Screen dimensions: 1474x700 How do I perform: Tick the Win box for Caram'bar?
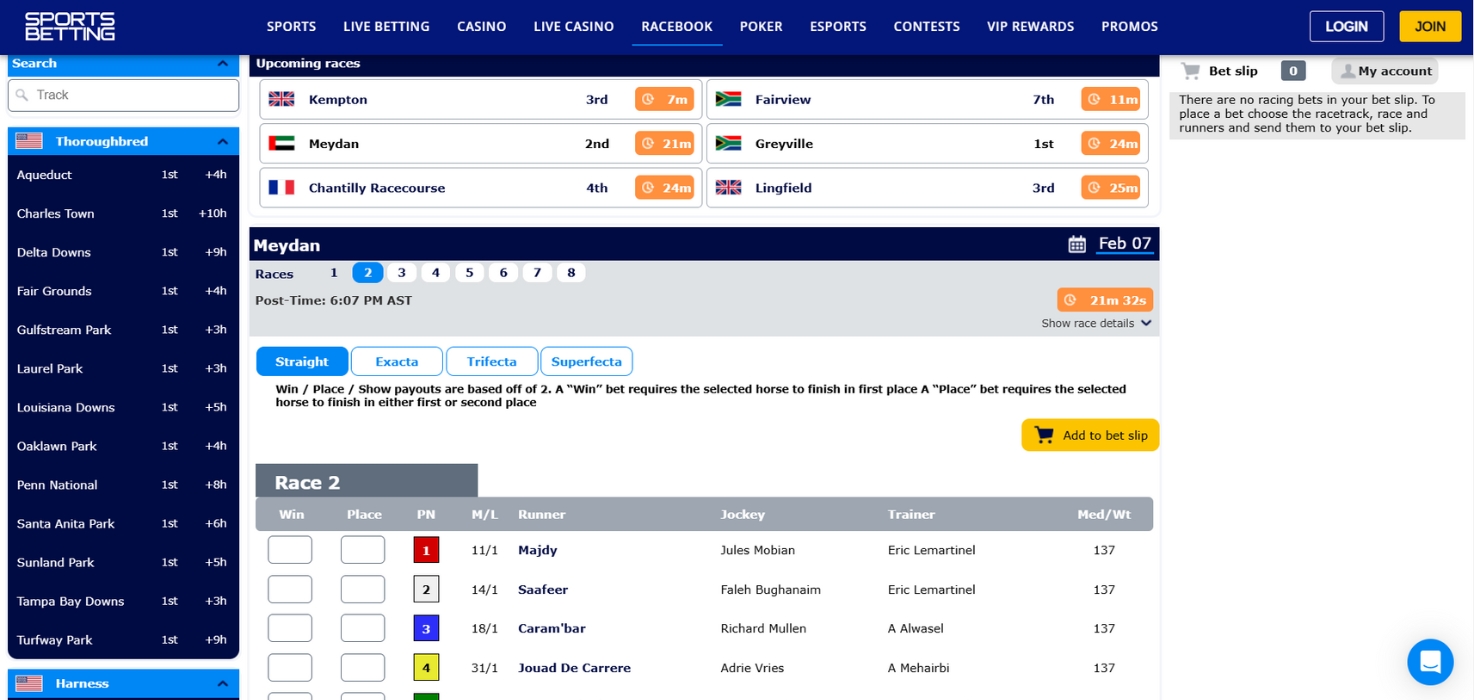click(x=290, y=628)
